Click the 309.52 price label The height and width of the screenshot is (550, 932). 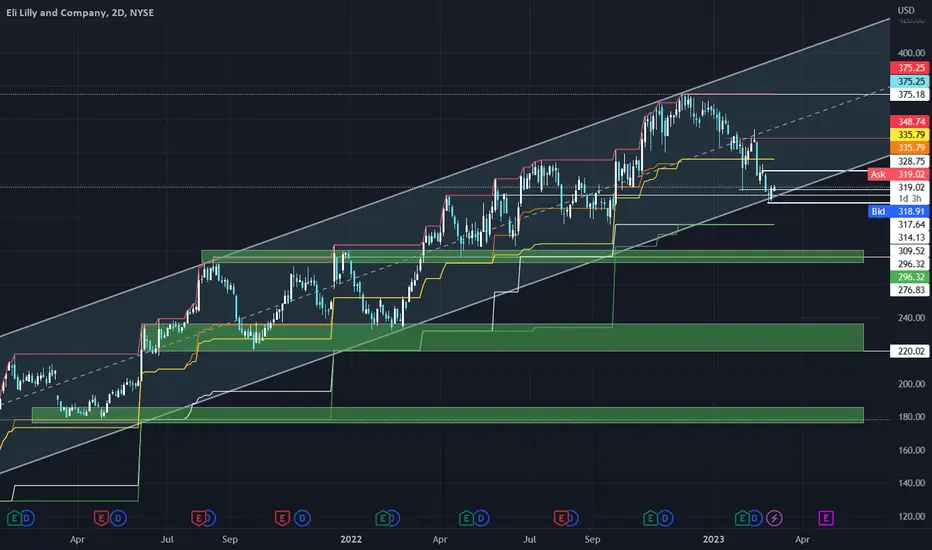click(909, 251)
